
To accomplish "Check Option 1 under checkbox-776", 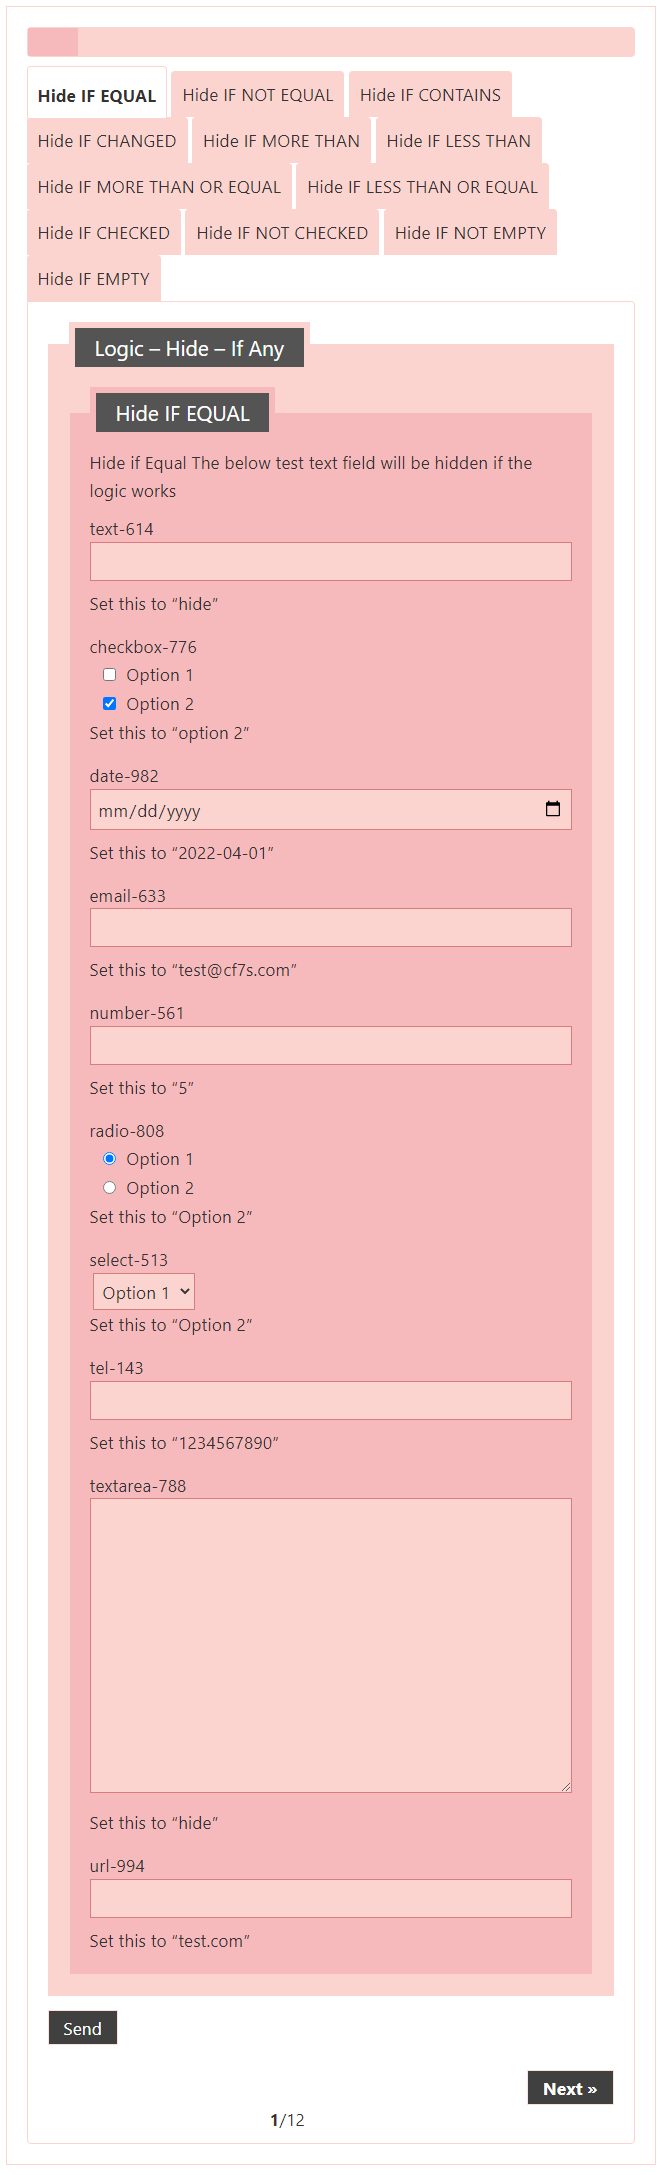I will tap(110, 675).
